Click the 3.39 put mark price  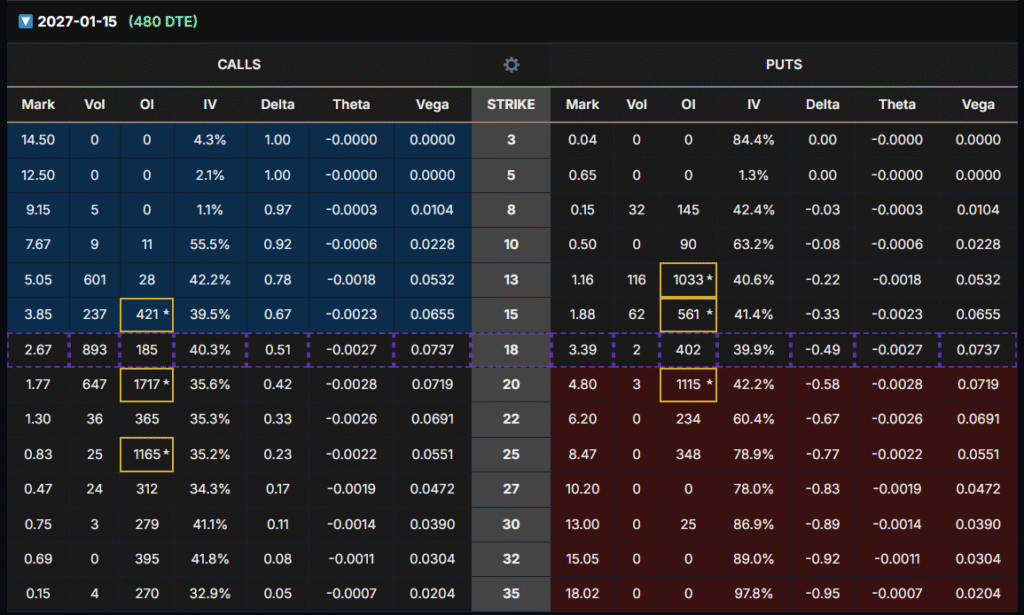coord(582,349)
